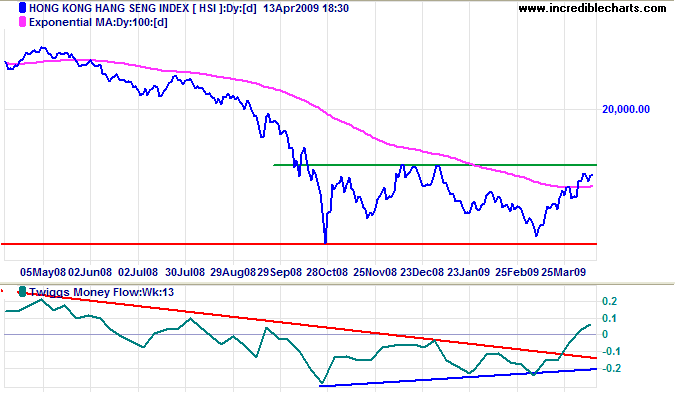
Task: Click the '28Oct08' date label
Action: (x=327, y=272)
